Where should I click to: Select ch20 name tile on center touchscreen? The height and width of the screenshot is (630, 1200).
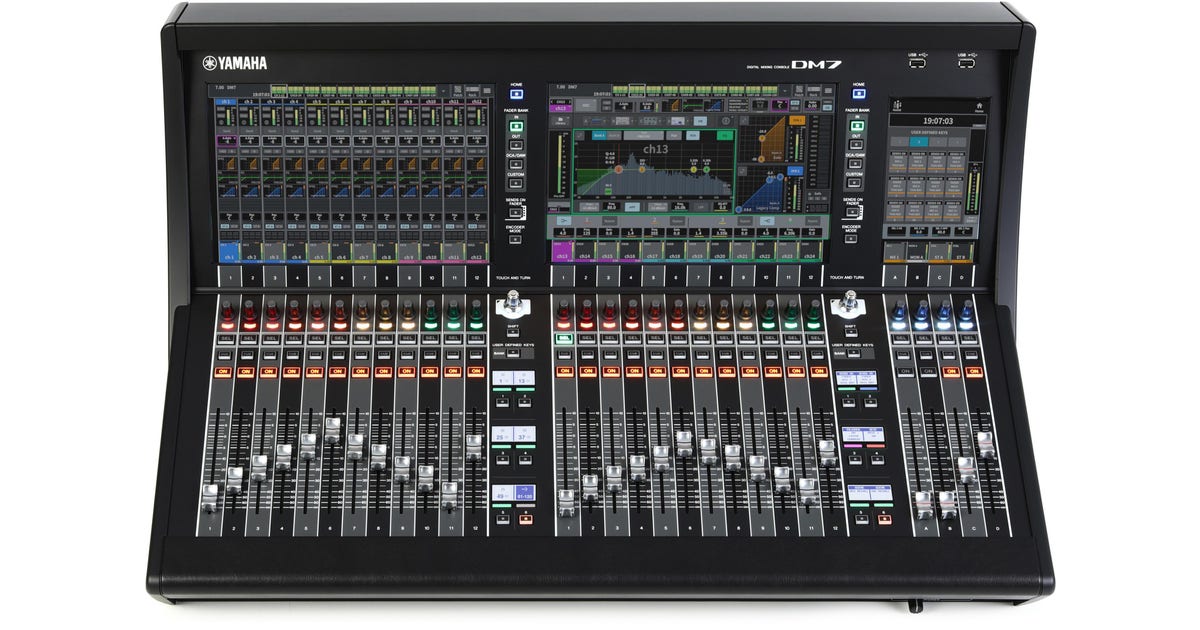point(719,252)
